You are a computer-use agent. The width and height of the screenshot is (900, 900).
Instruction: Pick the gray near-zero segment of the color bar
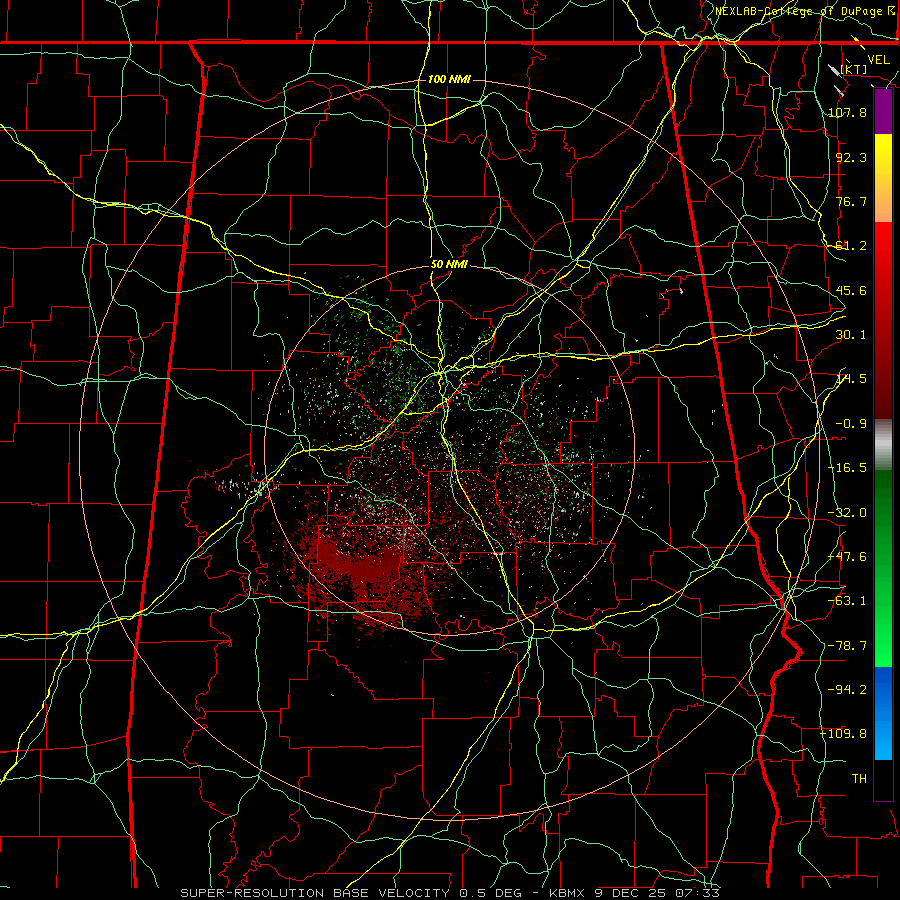(883, 444)
